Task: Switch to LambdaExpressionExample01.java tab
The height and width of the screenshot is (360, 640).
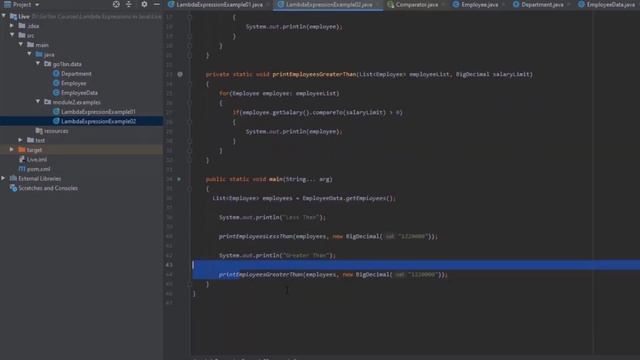Action: 219,4
